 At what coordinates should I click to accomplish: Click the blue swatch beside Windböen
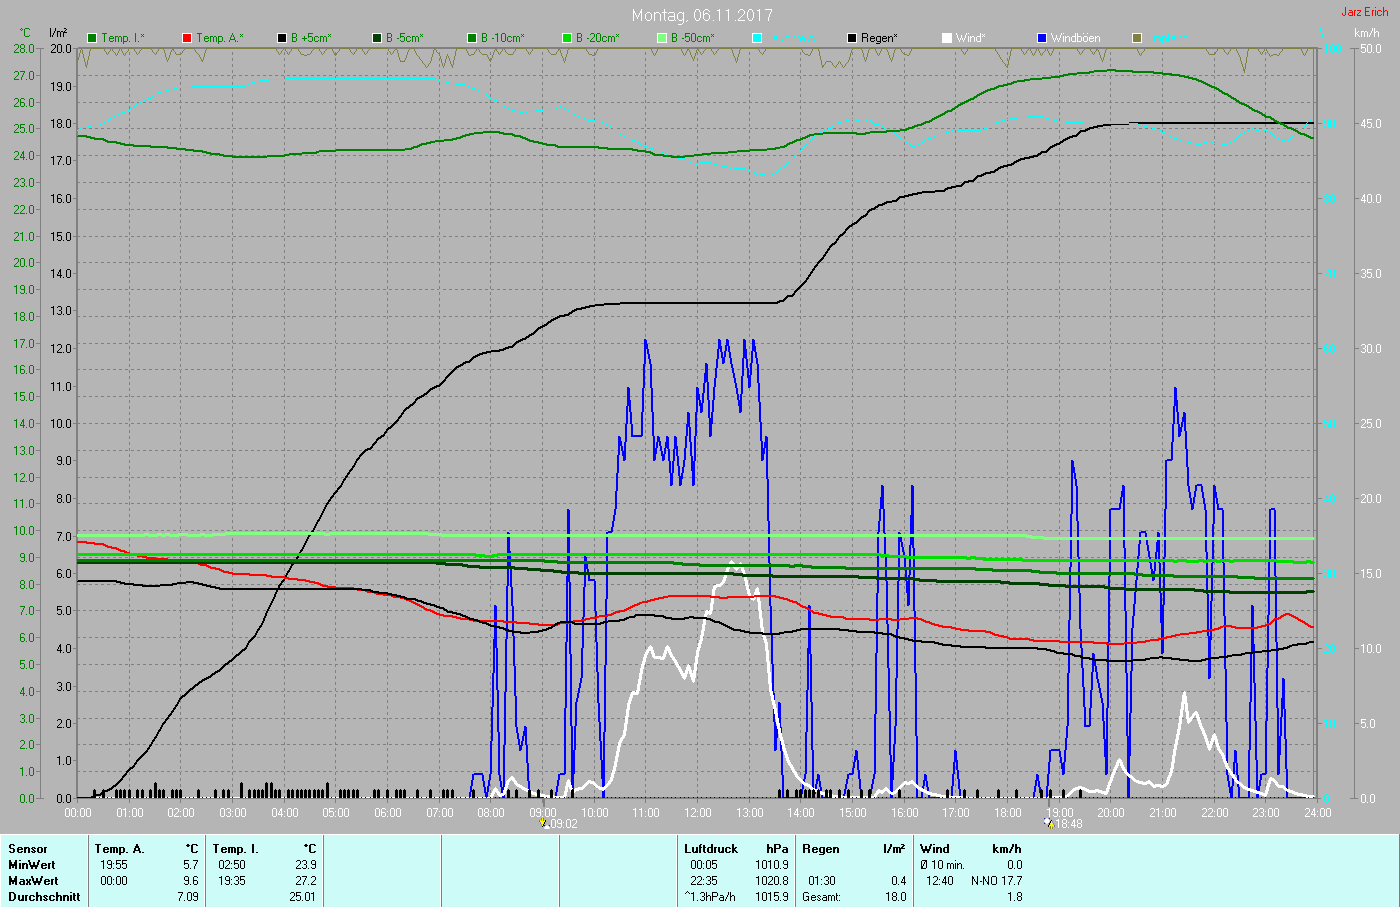[x=1042, y=38]
